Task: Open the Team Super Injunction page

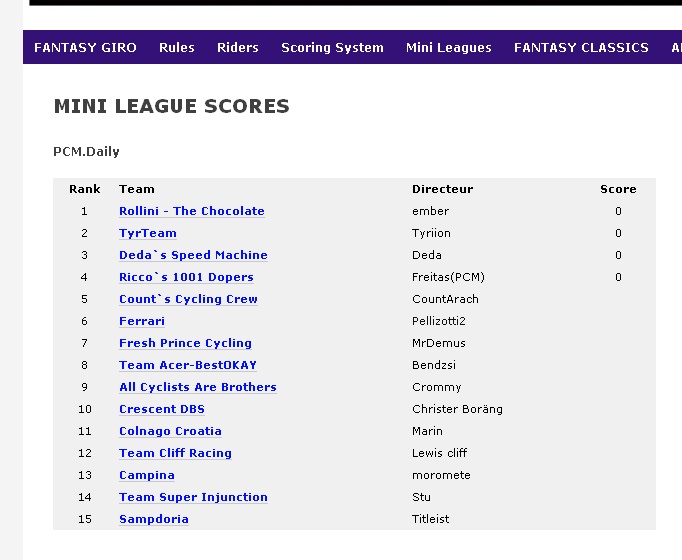Action: (193, 497)
